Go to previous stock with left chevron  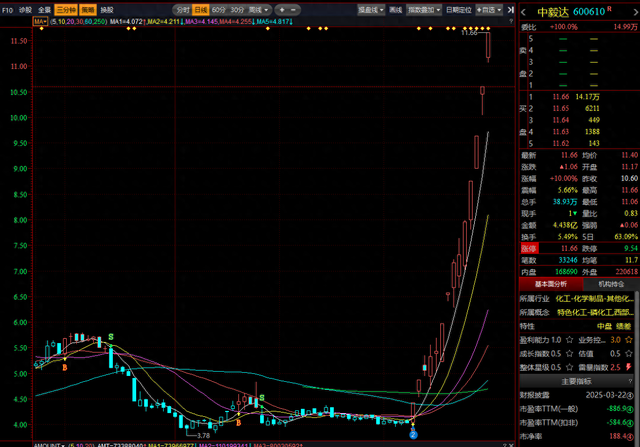click(523, 13)
